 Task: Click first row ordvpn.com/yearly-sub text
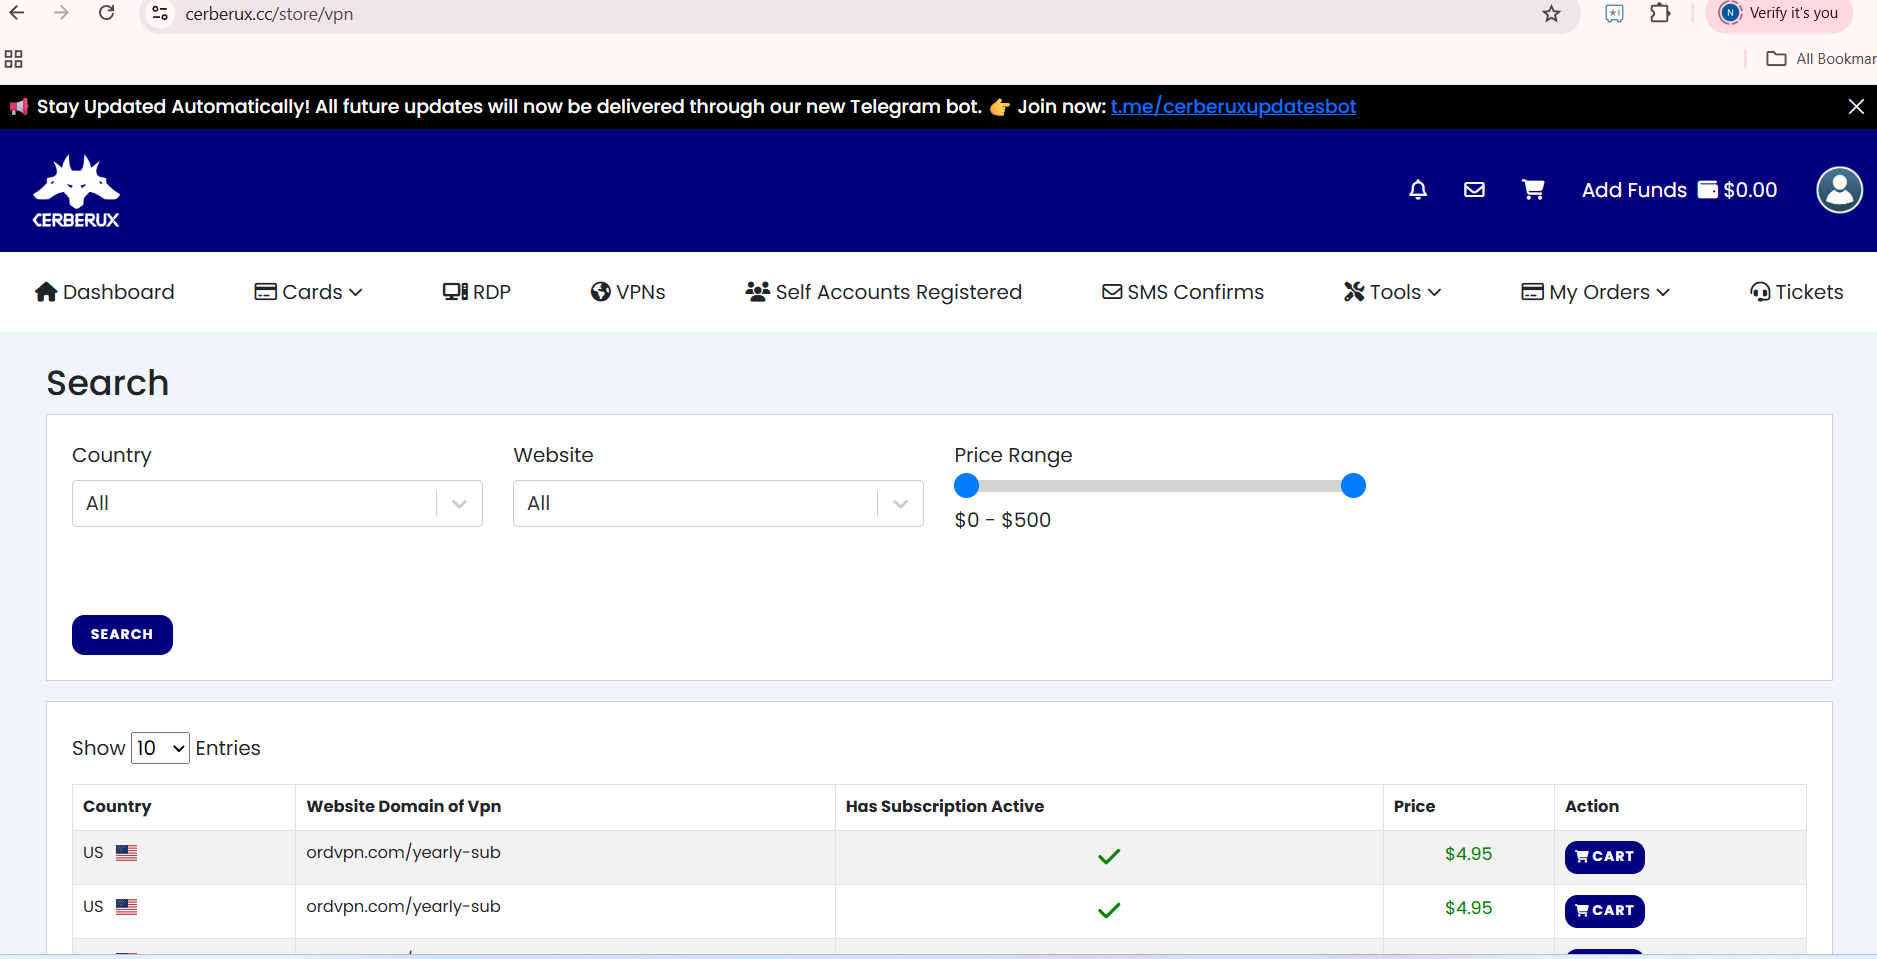[x=403, y=853]
